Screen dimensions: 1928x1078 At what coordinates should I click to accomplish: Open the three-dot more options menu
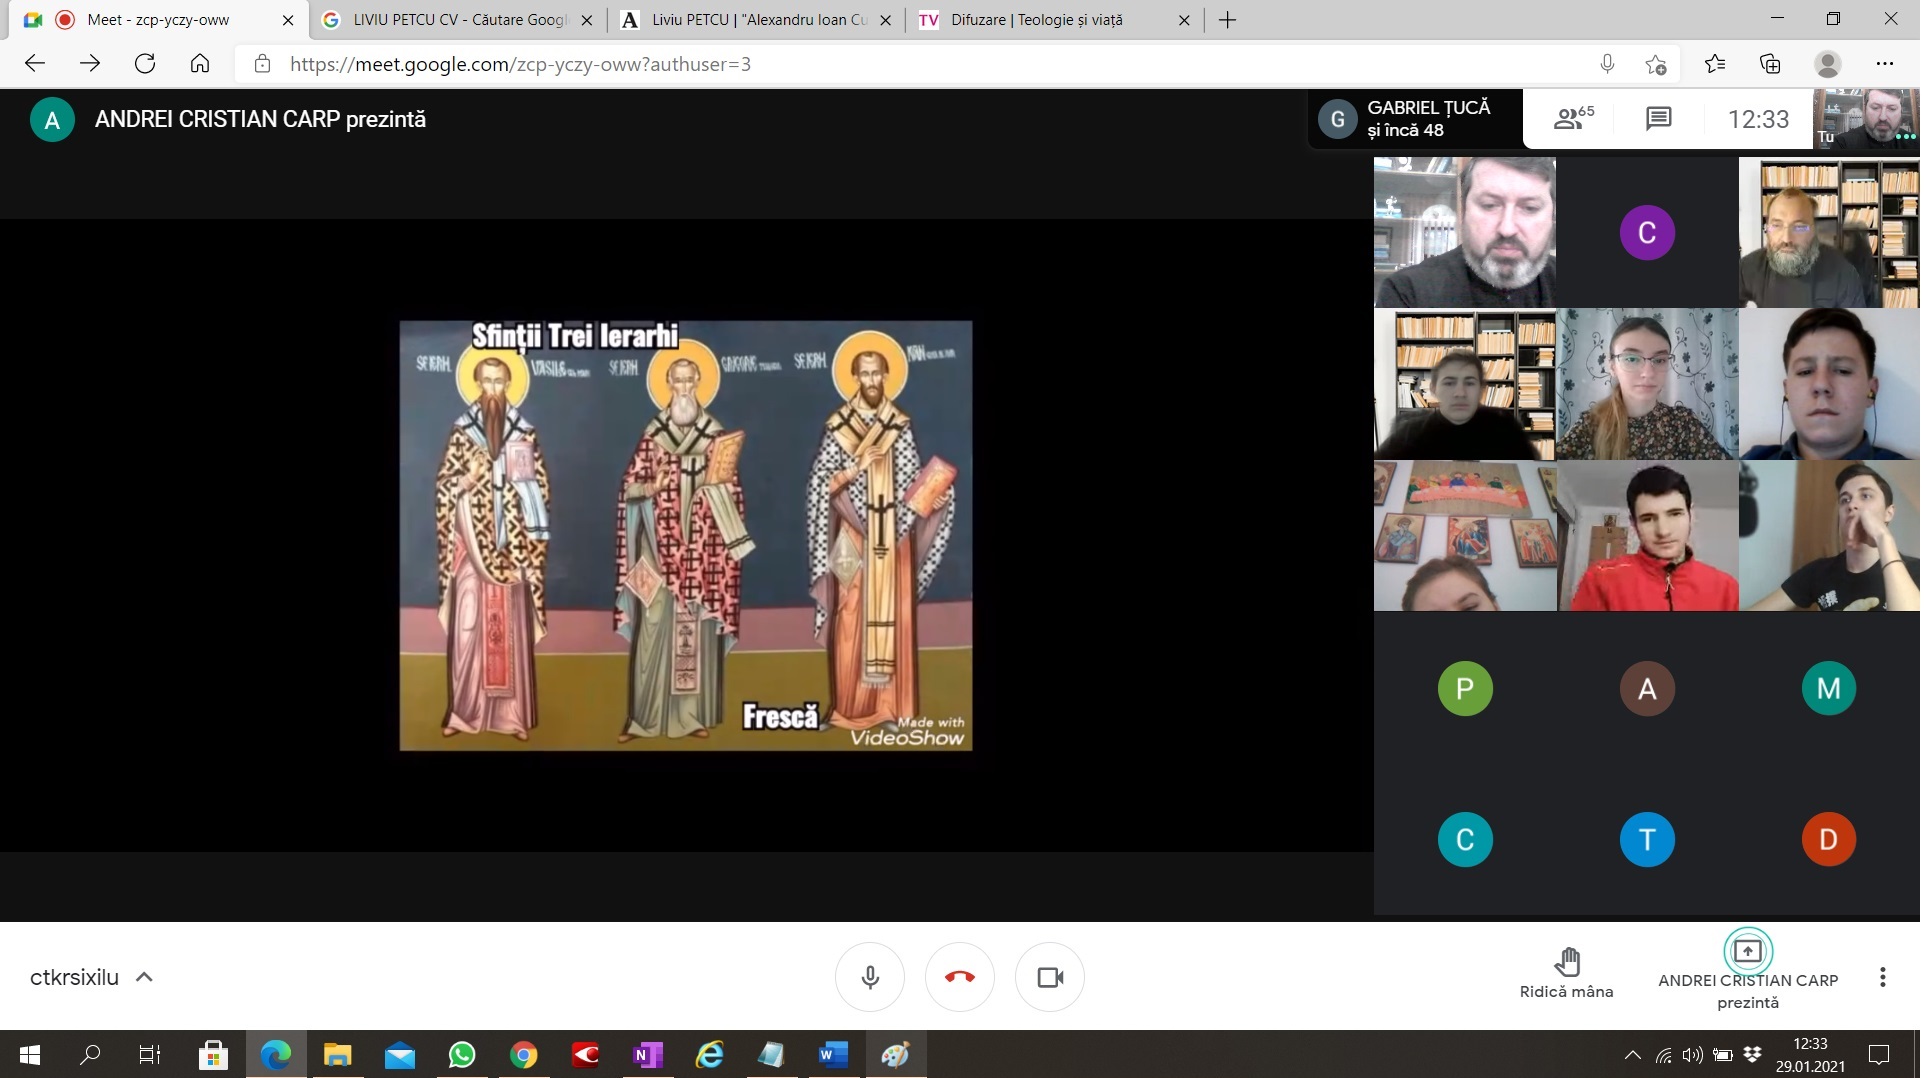coord(1882,977)
